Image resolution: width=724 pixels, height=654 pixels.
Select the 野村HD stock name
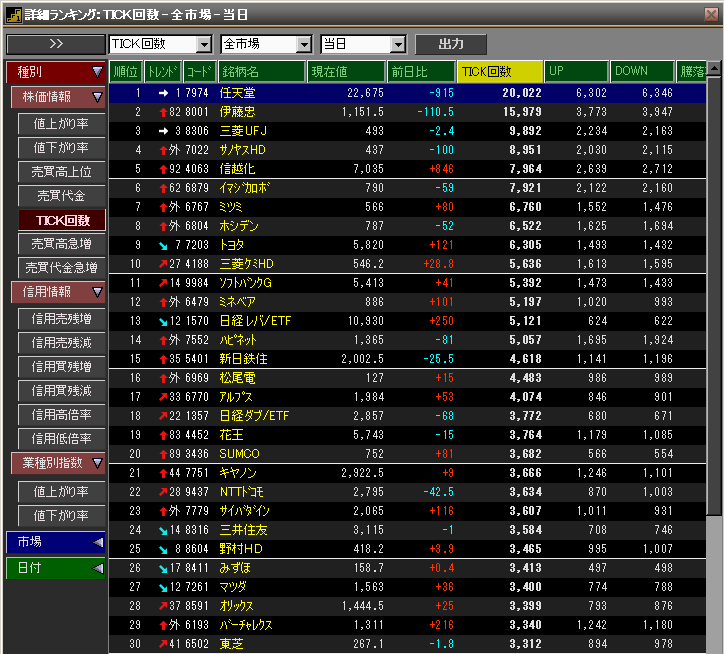pos(241,549)
